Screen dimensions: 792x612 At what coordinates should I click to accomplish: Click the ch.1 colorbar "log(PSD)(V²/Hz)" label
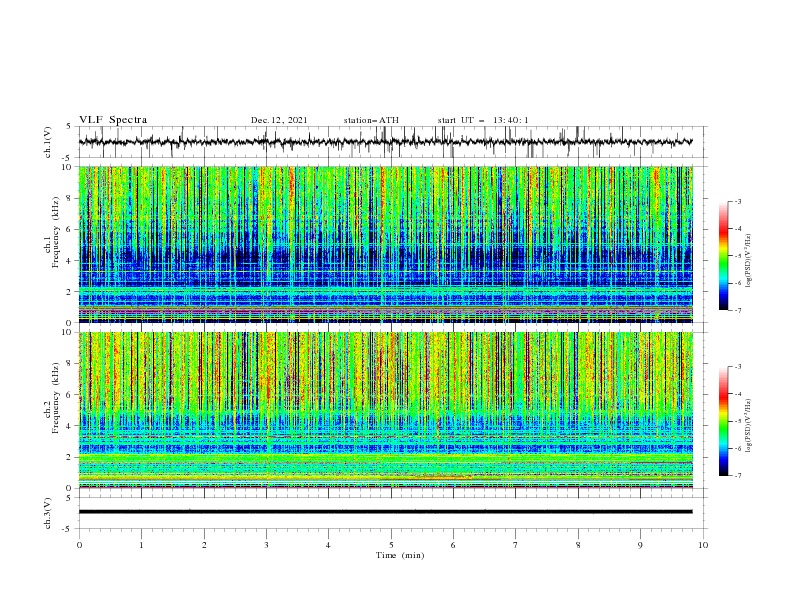pyautogui.click(x=749, y=261)
